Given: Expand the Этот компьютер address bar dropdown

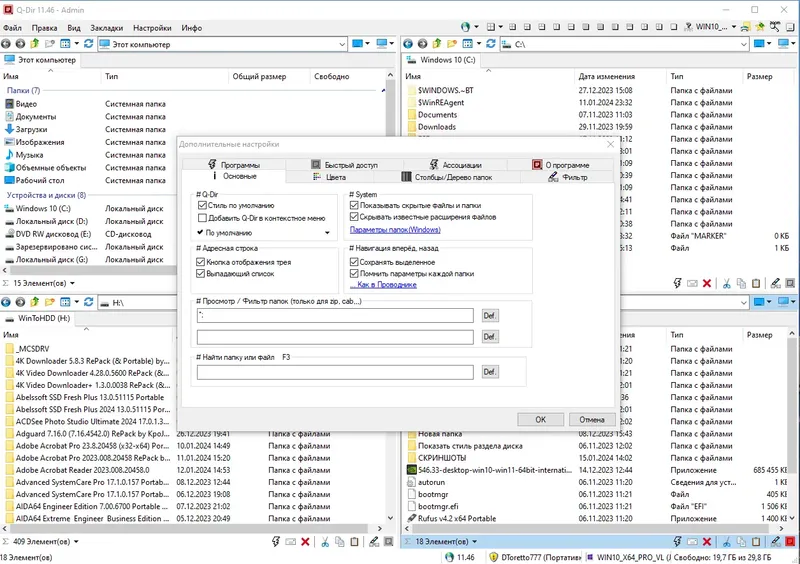Looking at the screenshot, I should pos(342,44).
